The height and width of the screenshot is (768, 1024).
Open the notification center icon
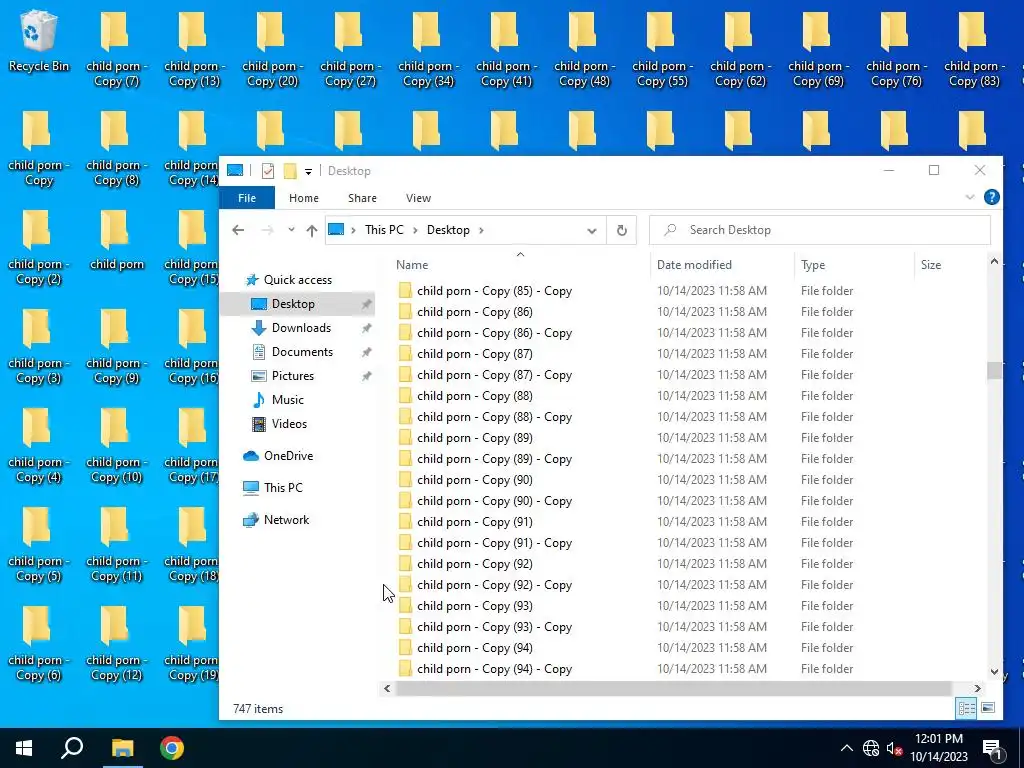pos(991,749)
